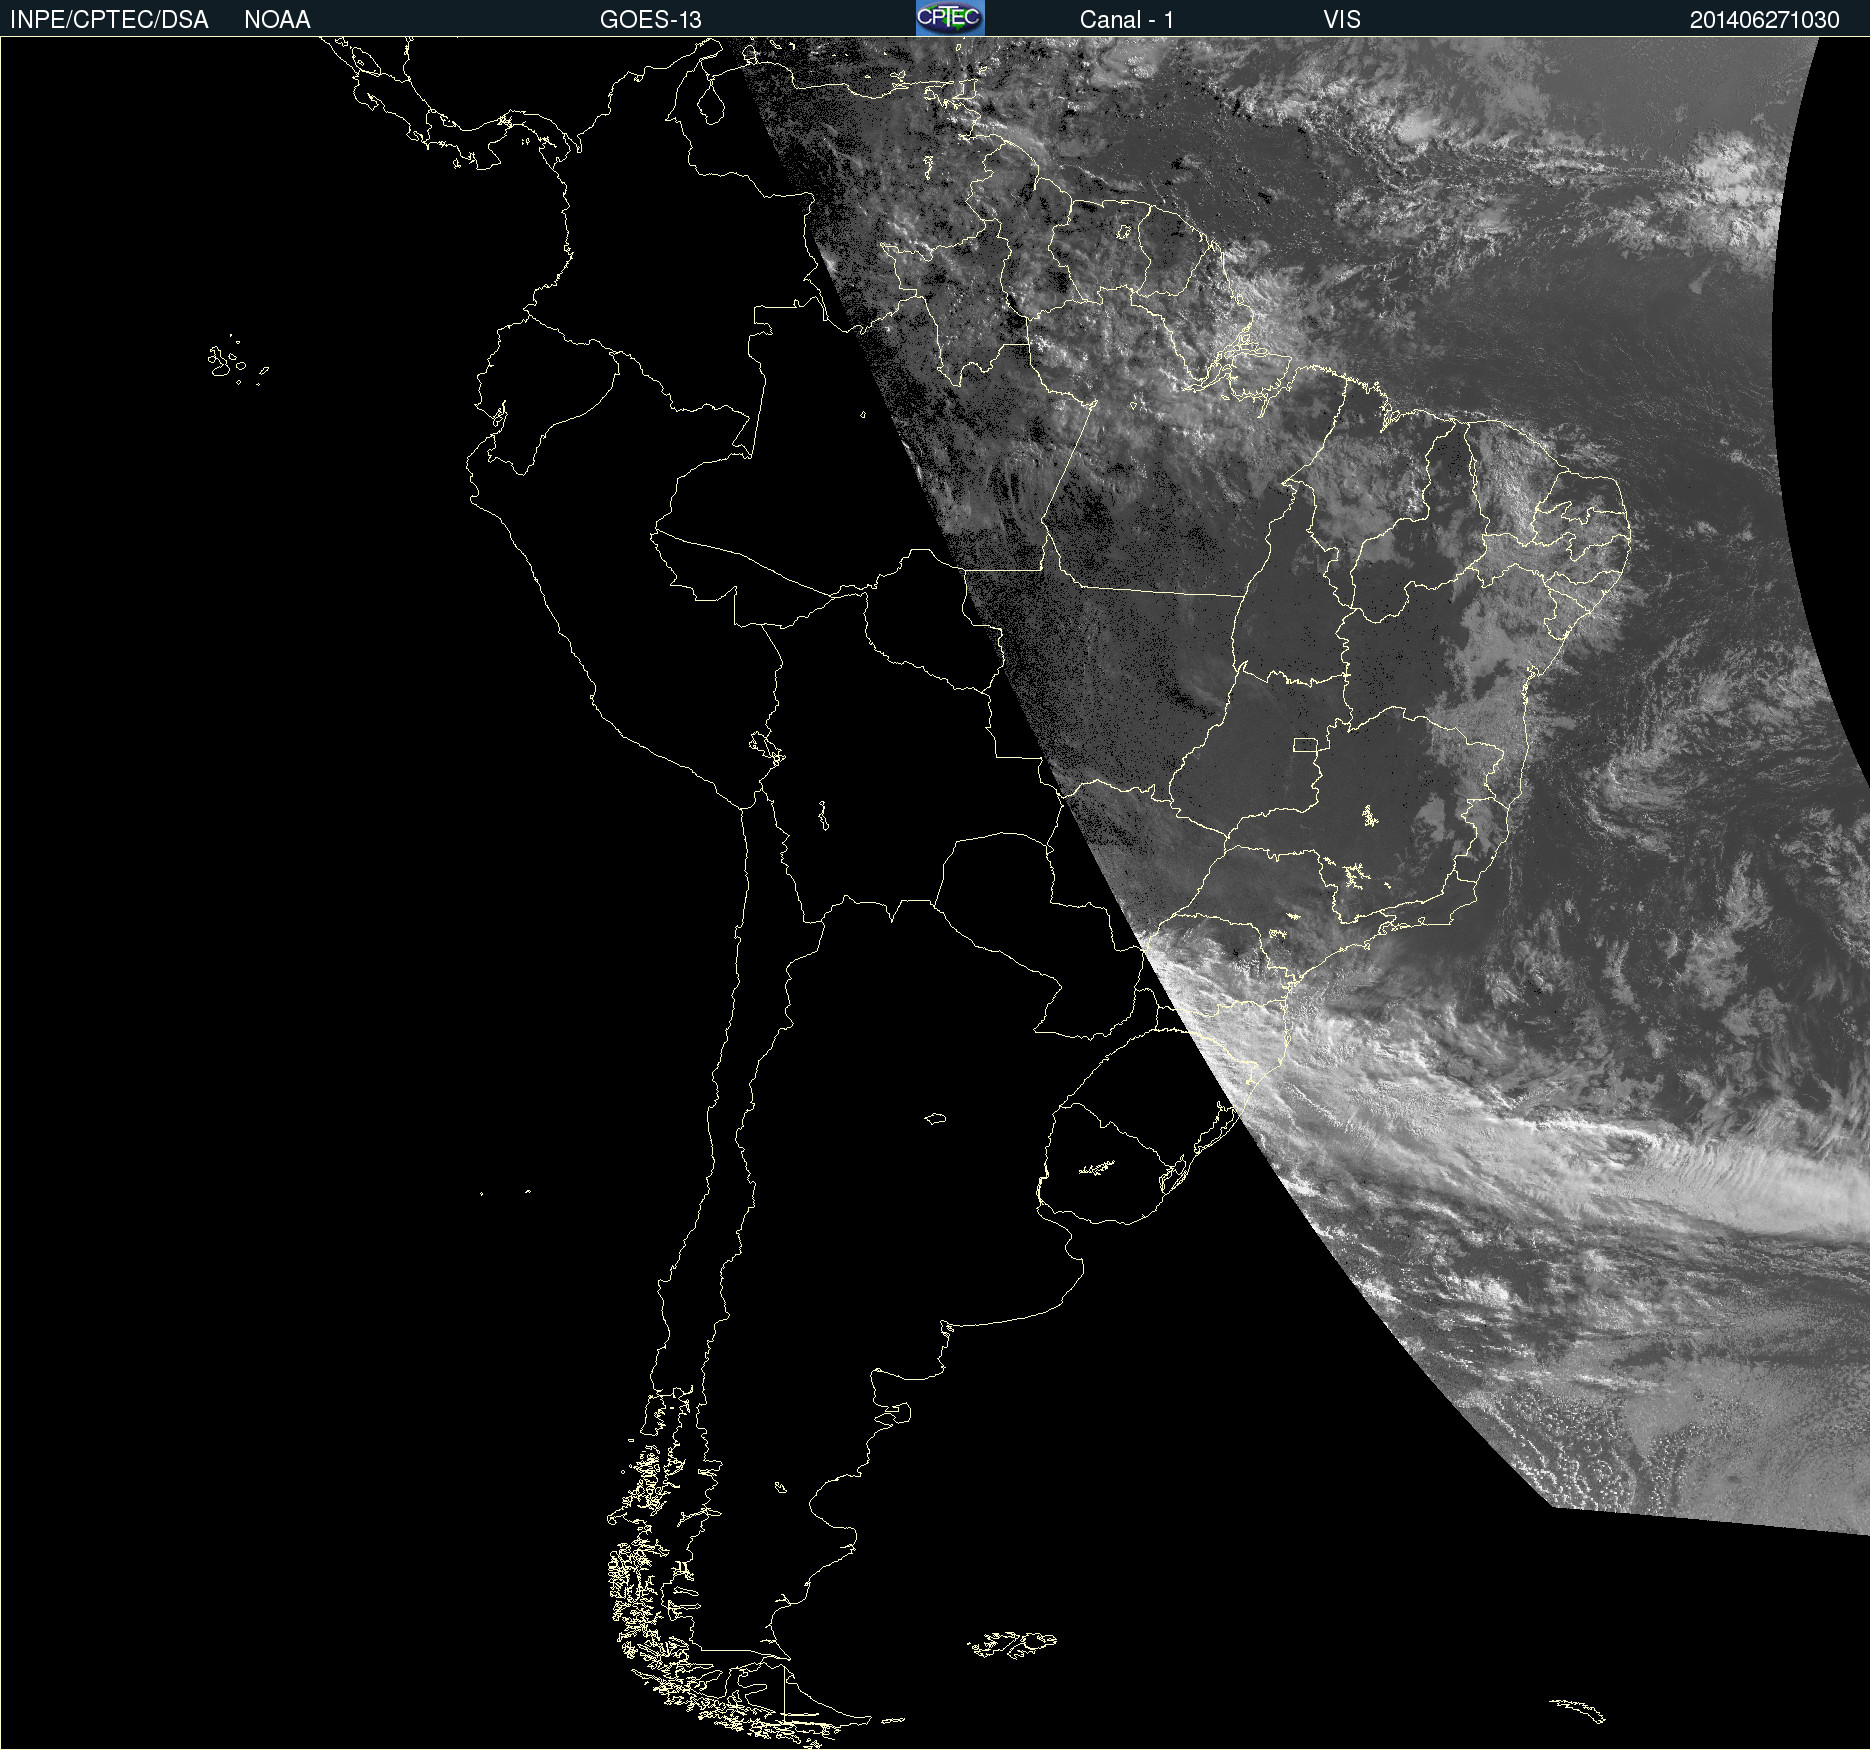Screen dimensions: 1870x1750
Task: Click the 'NOAA' label in the header
Action: (277, 20)
